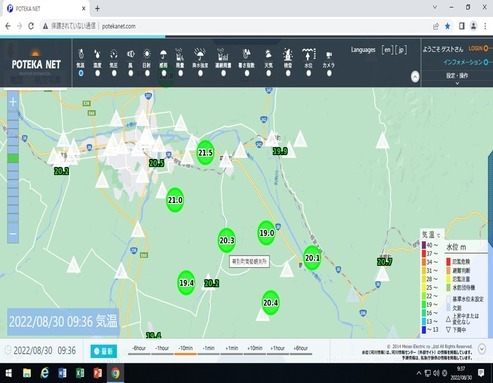493x383 pixels.
Task: Jump back with the -1hour time tab
Action: pos(162,349)
